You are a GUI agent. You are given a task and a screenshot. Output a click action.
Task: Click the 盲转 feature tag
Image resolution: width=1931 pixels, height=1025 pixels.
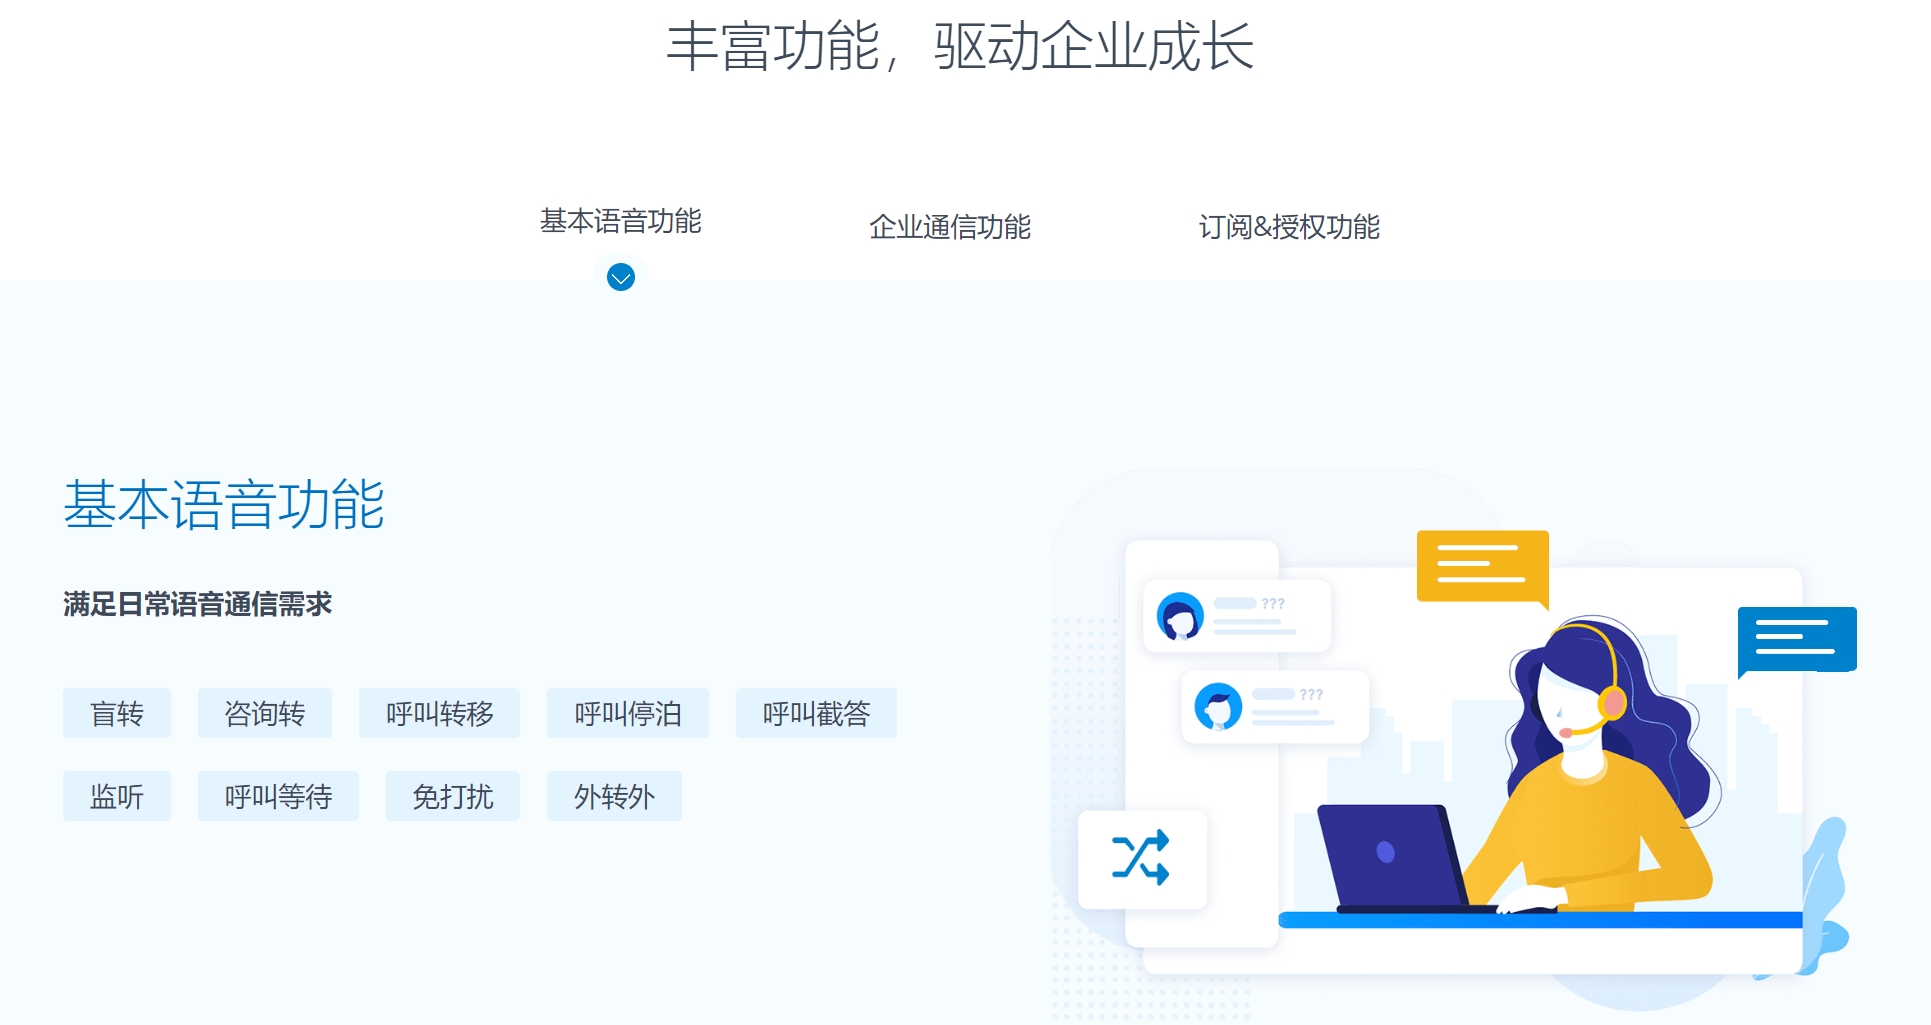click(116, 713)
